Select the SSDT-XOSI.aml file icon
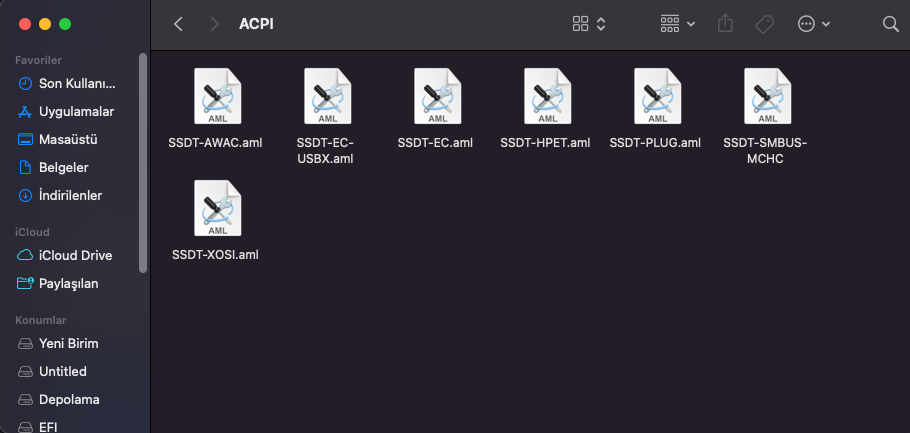 tap(217, 209)
